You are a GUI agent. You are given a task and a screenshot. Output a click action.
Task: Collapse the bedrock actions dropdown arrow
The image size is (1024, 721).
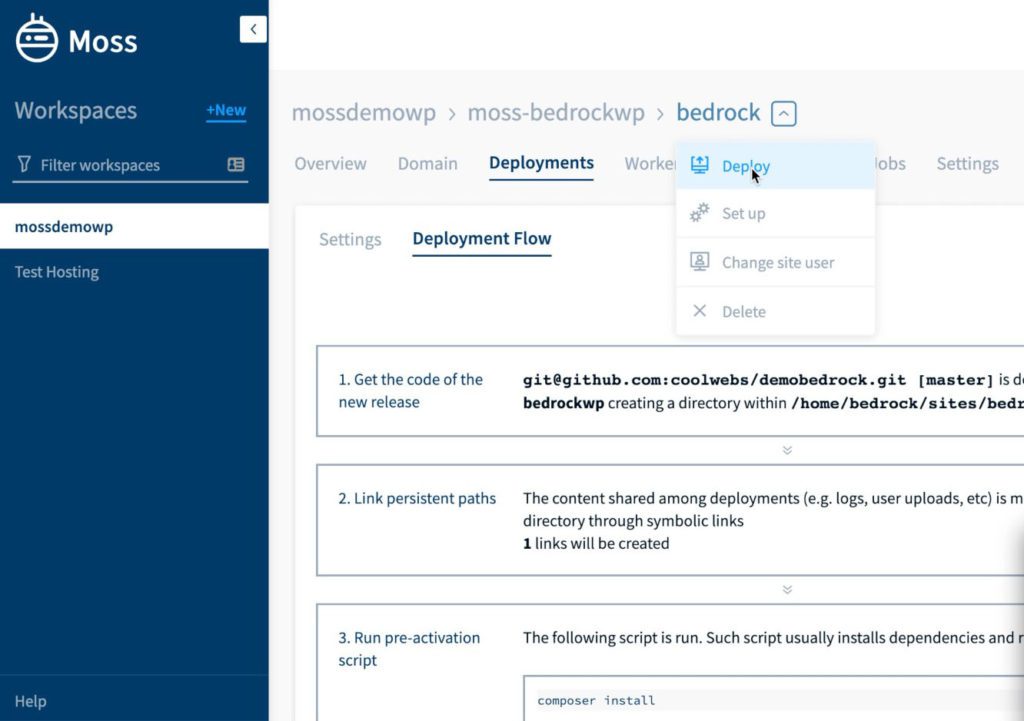(783, 112)
